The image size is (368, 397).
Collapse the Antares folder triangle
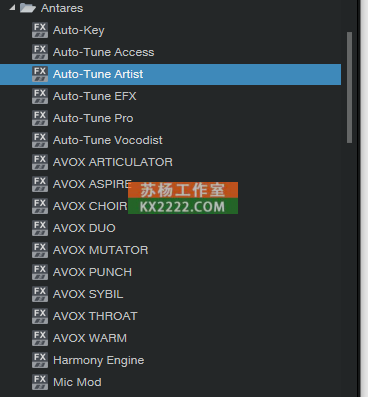12,8
